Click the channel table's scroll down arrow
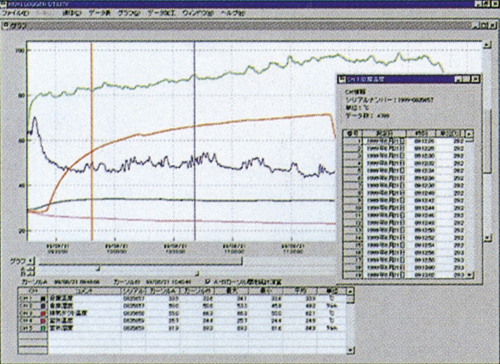The height and width of the screenshot is (364, 500). (x=350, y=350)
